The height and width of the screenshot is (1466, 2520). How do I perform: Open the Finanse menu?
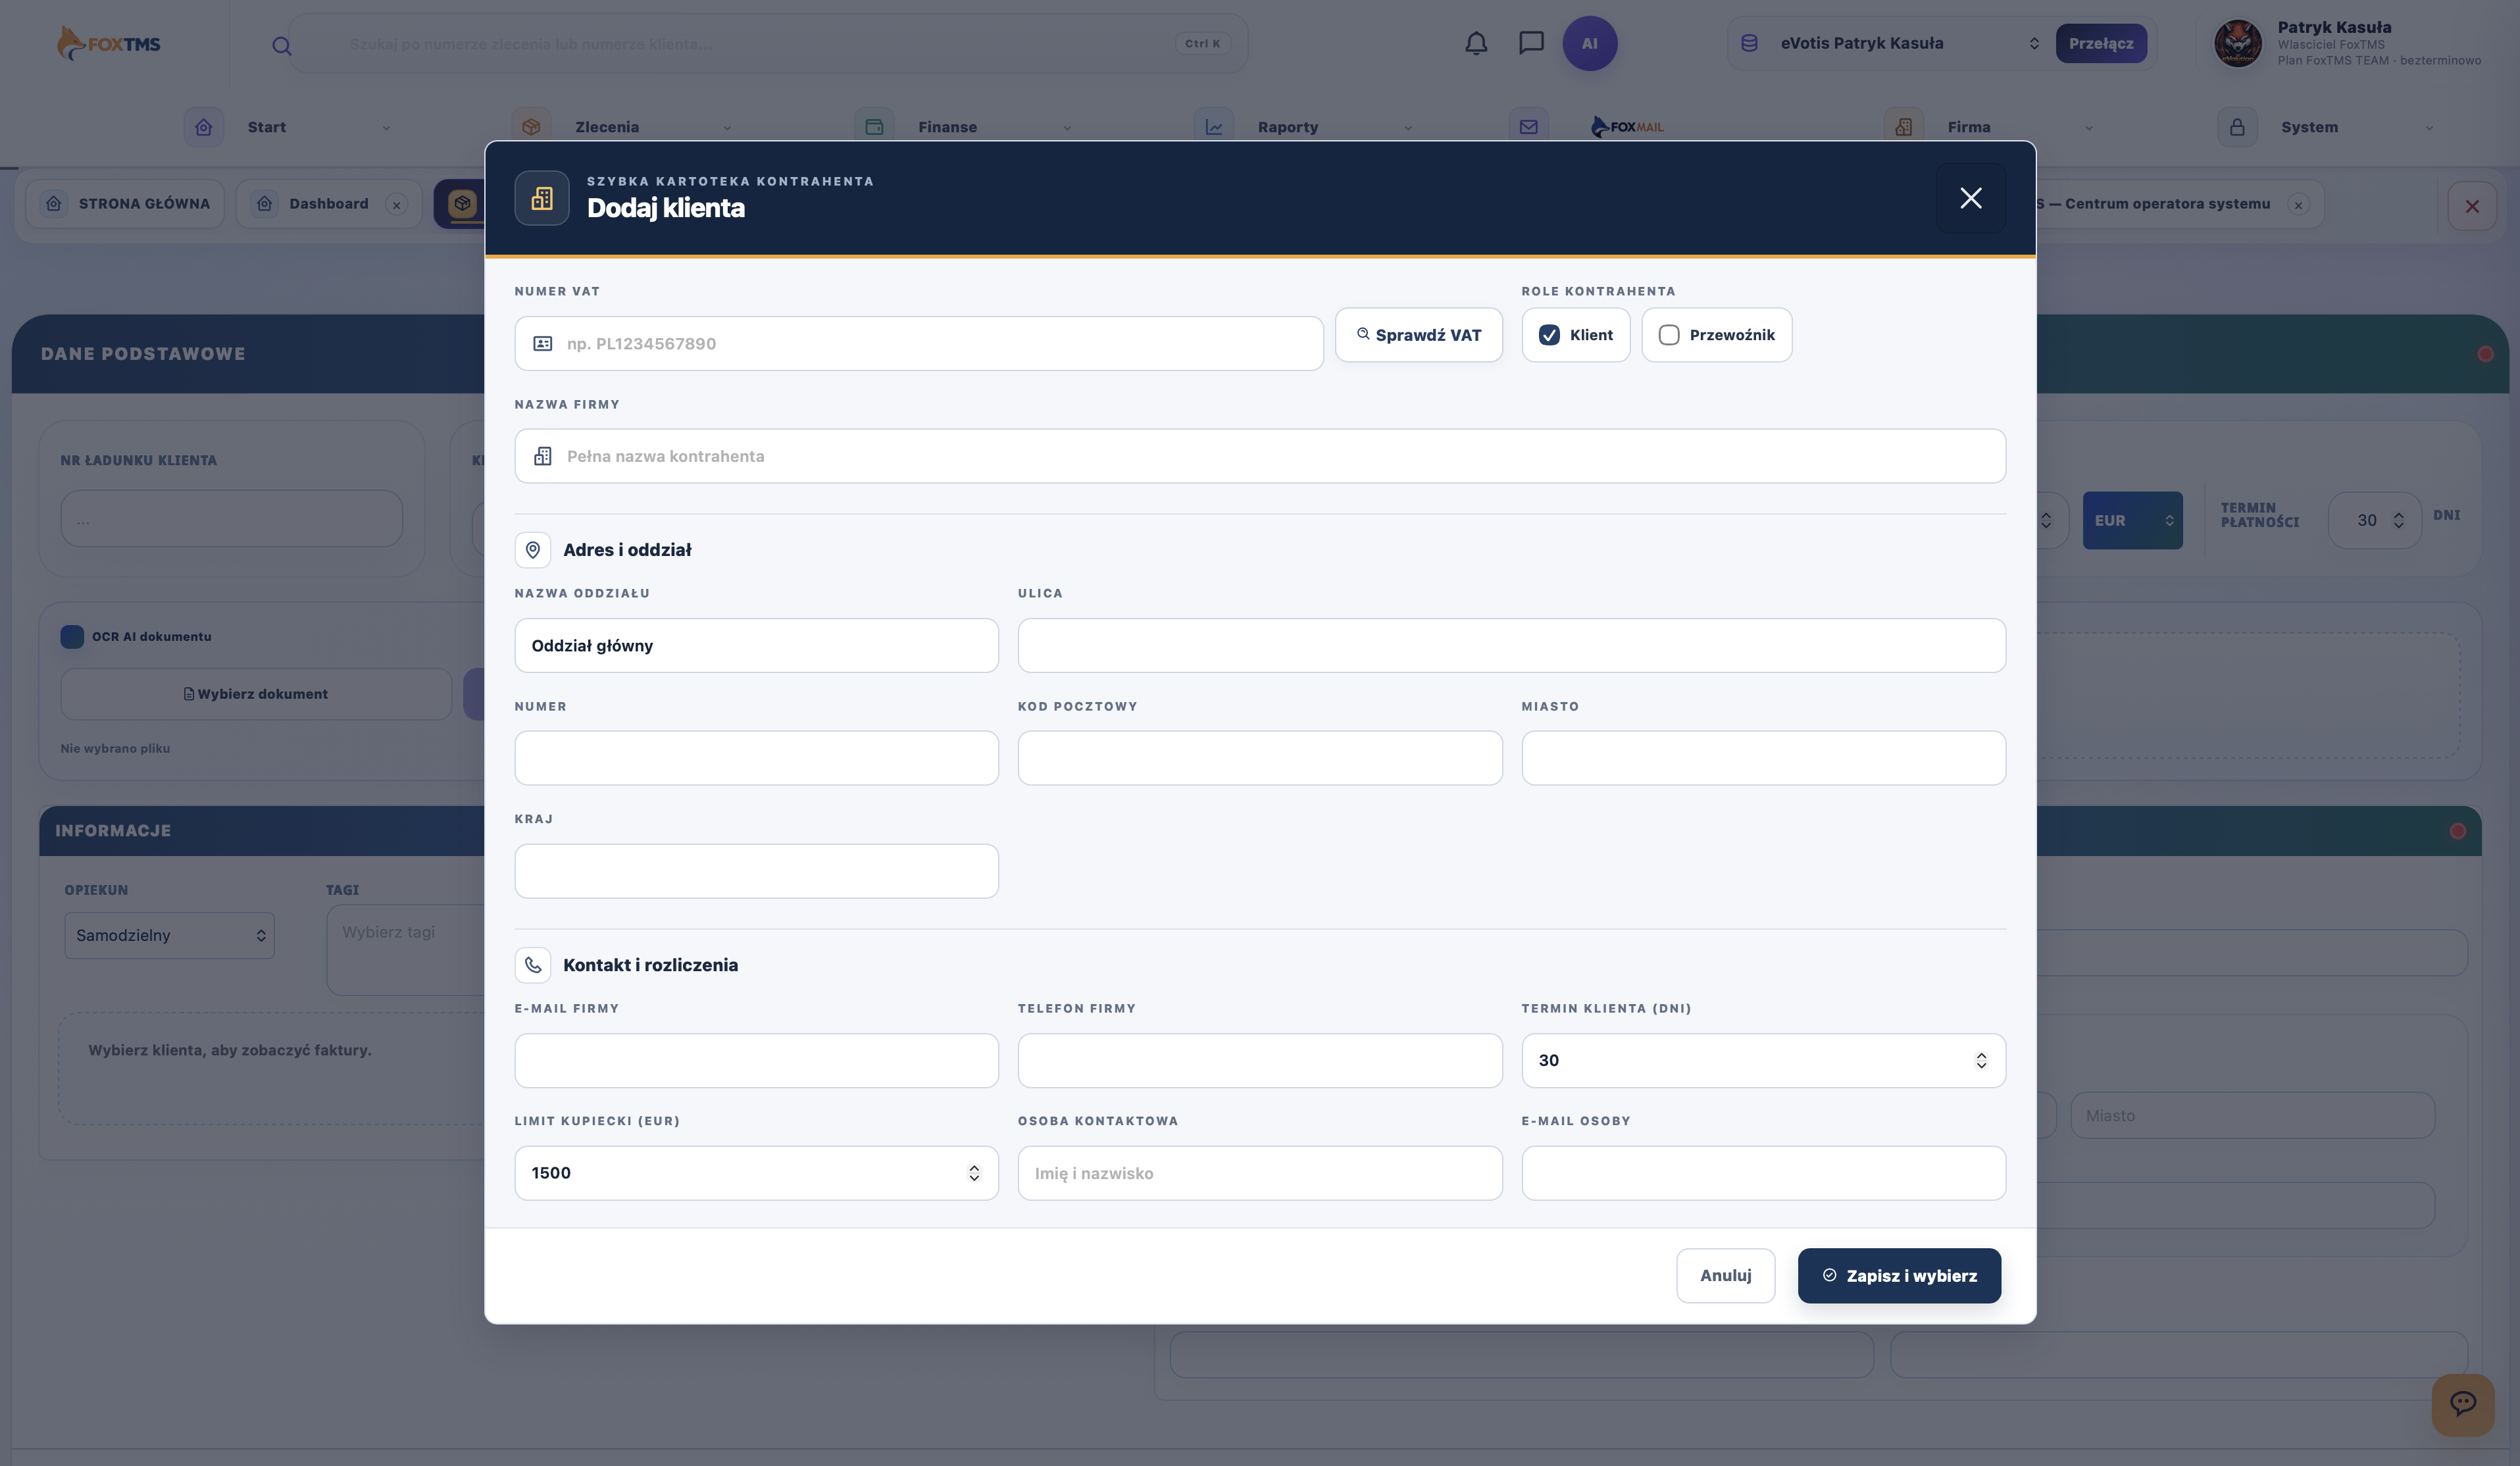click(947, 127)
